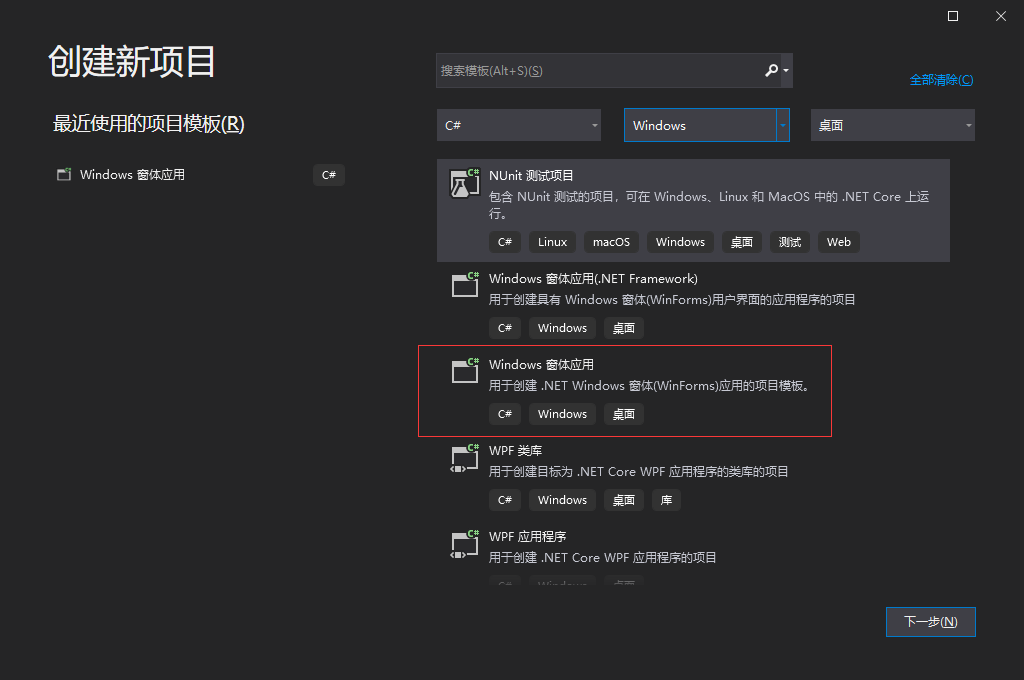Open the Windows platform filter dropdown
1024x680 pixels.
point(707,125)
